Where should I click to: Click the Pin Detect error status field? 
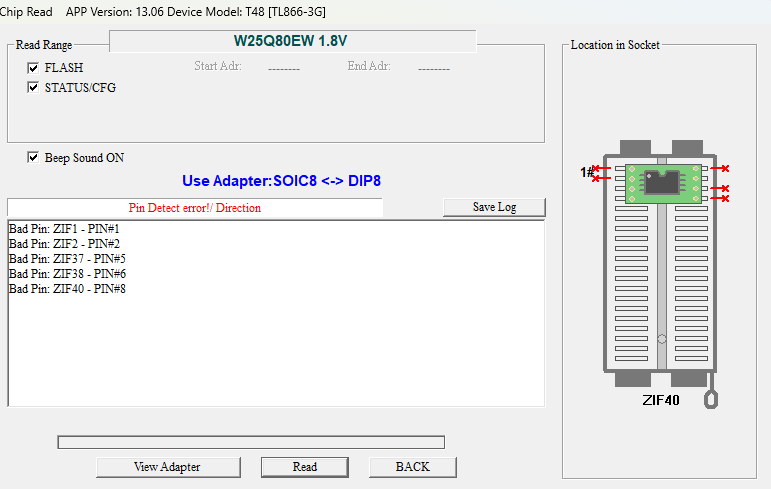click(x=195, y=208)
